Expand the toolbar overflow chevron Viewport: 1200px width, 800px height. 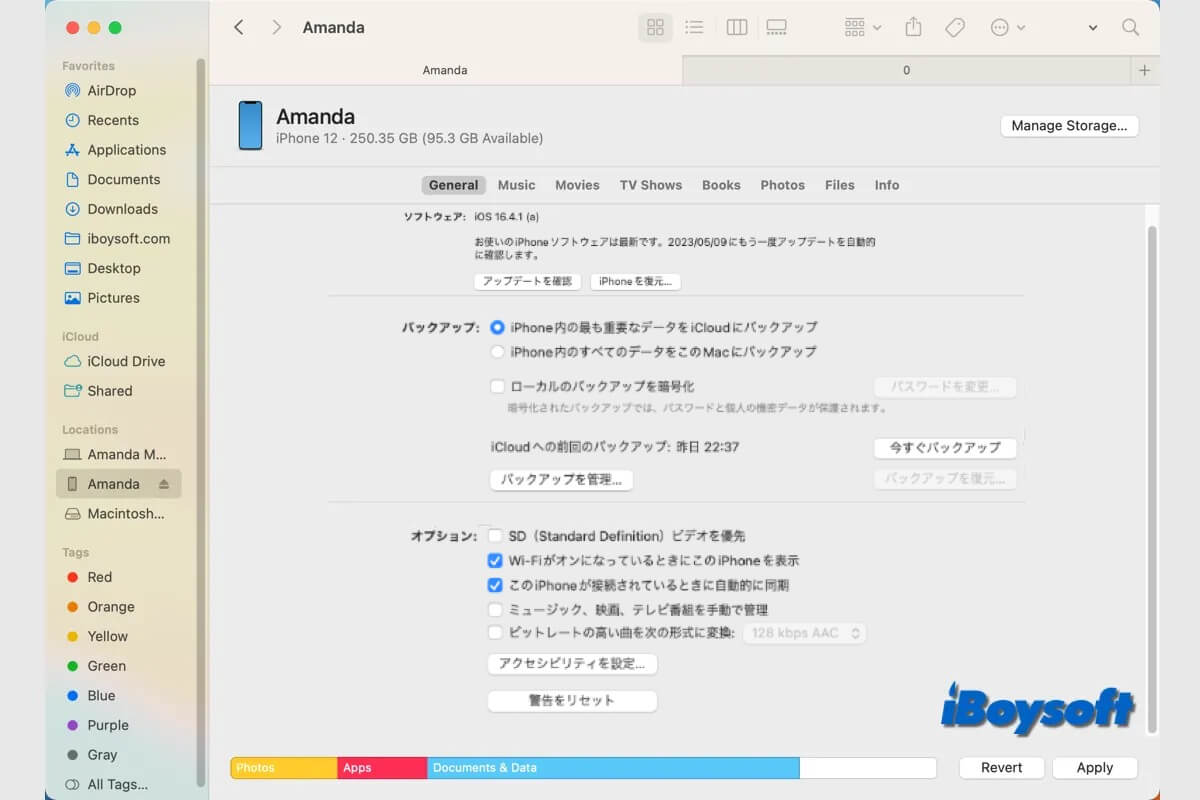[1093, 28]
